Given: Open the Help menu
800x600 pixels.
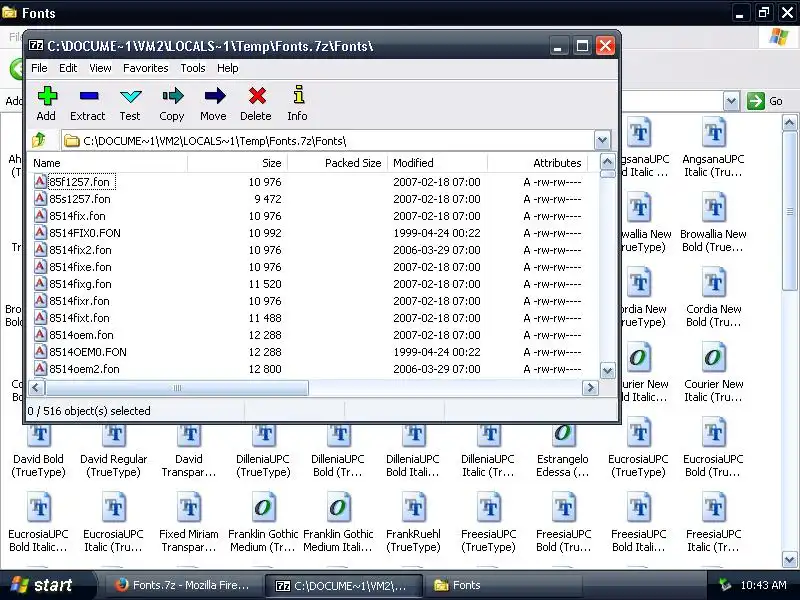Looking at the screenshot, I should point(227,68).
